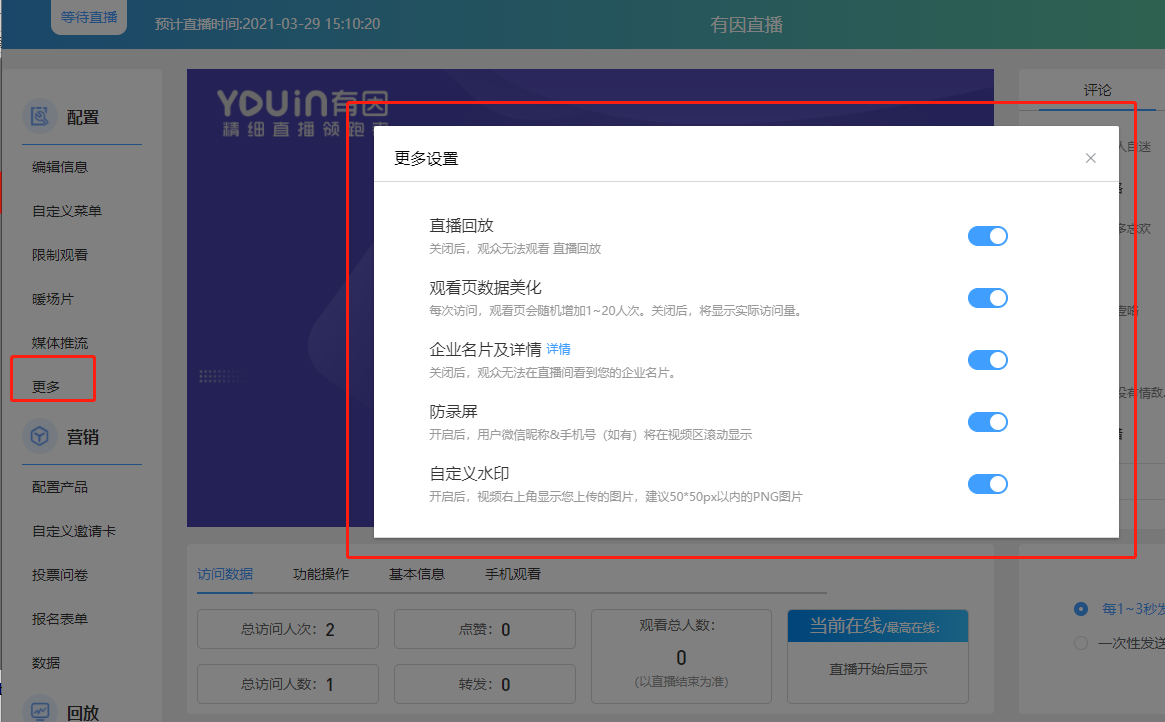This screenshot has height=722, width=1165.
Task: Open the 详情 link beside 企业名片及详情
Action: [x=558, y=349]
